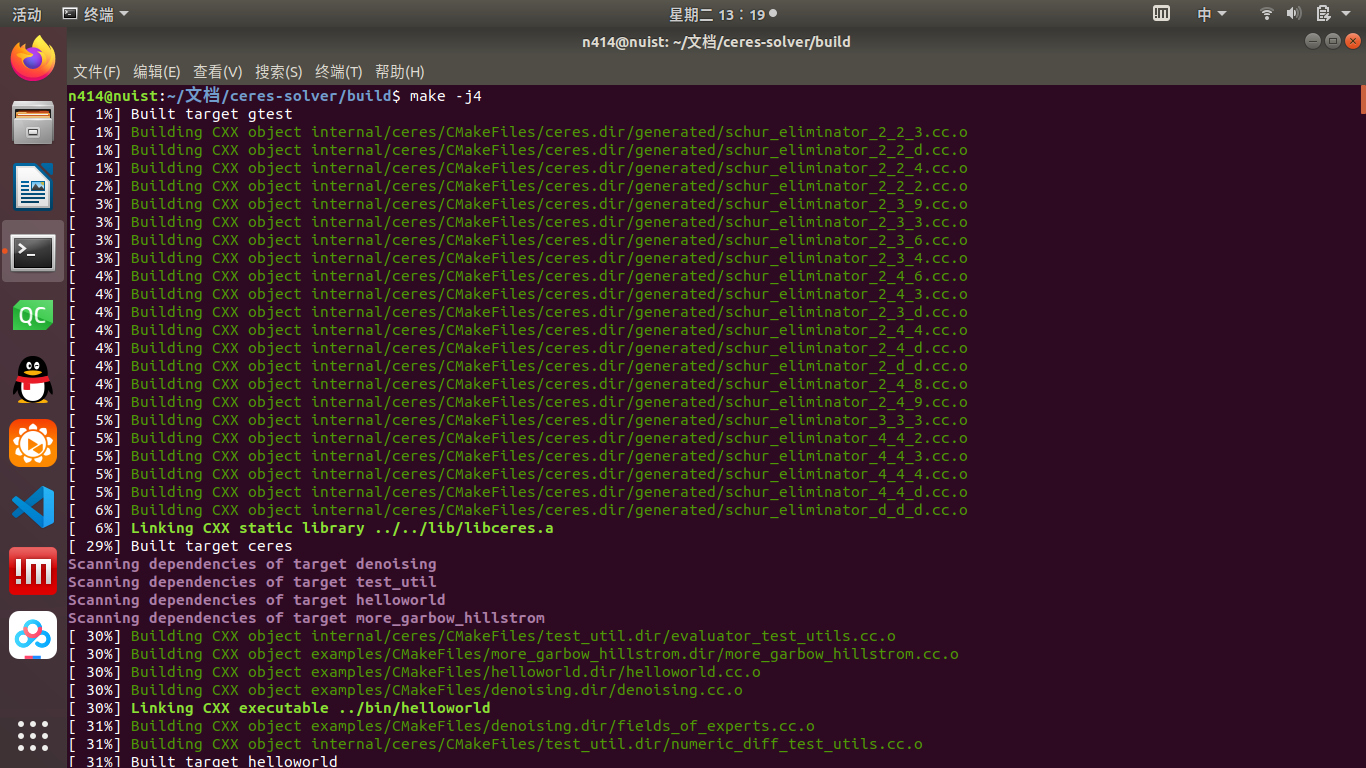Open the 中 input language dropdown
The image size is (1366, 768).
1211,14
